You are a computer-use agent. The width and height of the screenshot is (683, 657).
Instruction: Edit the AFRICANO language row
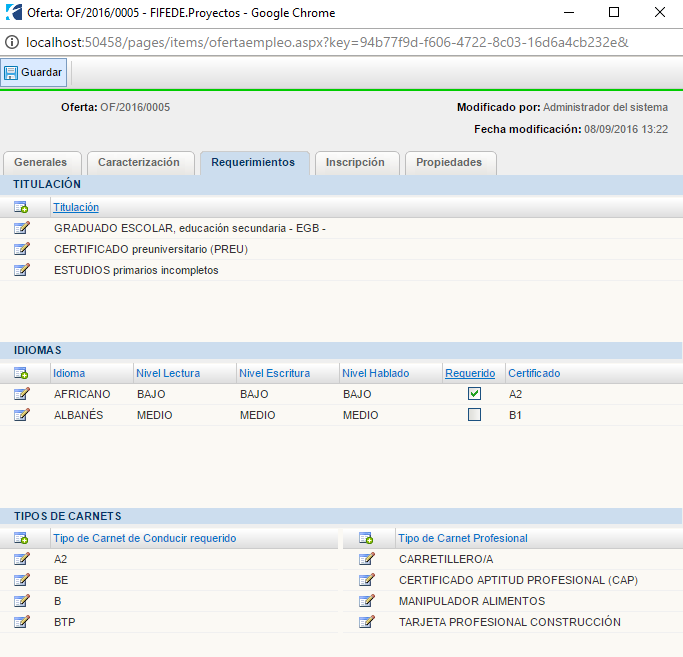(21, 394)
